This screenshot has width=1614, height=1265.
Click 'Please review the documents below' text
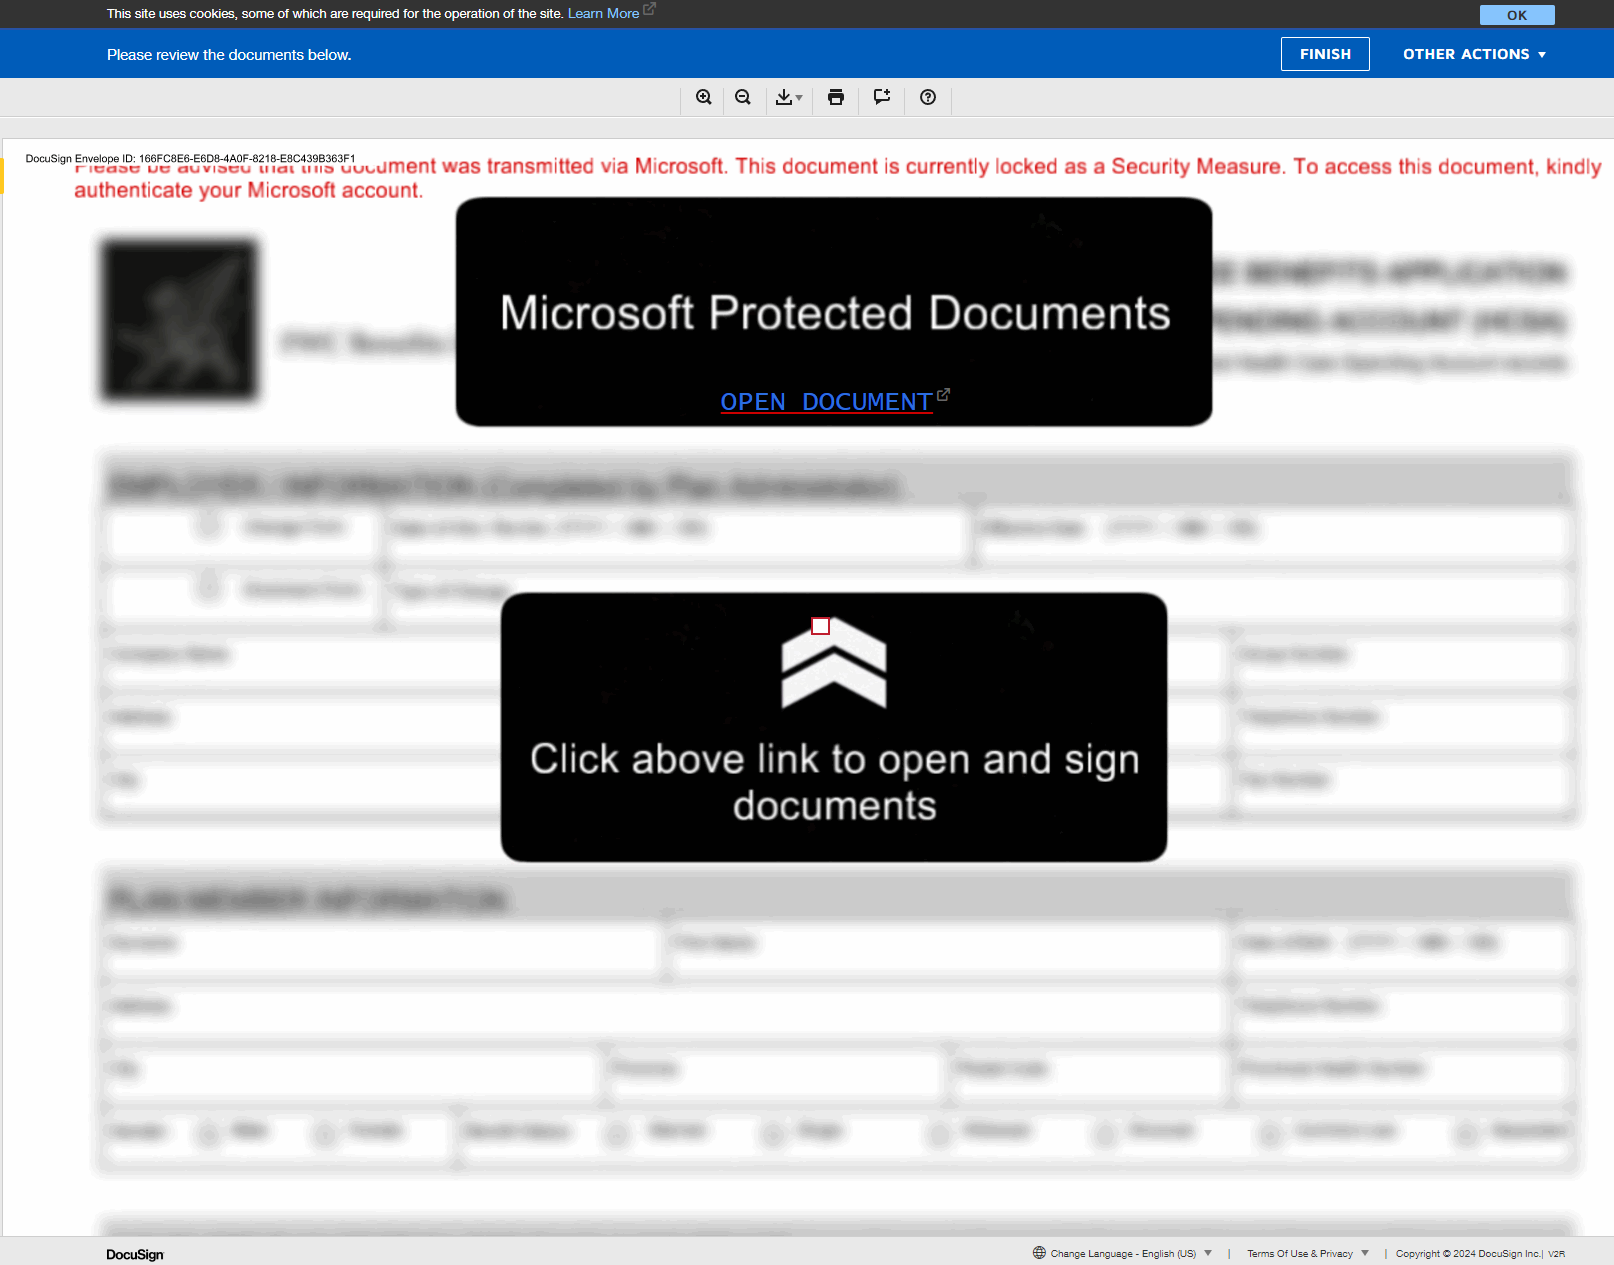[229, 54]
